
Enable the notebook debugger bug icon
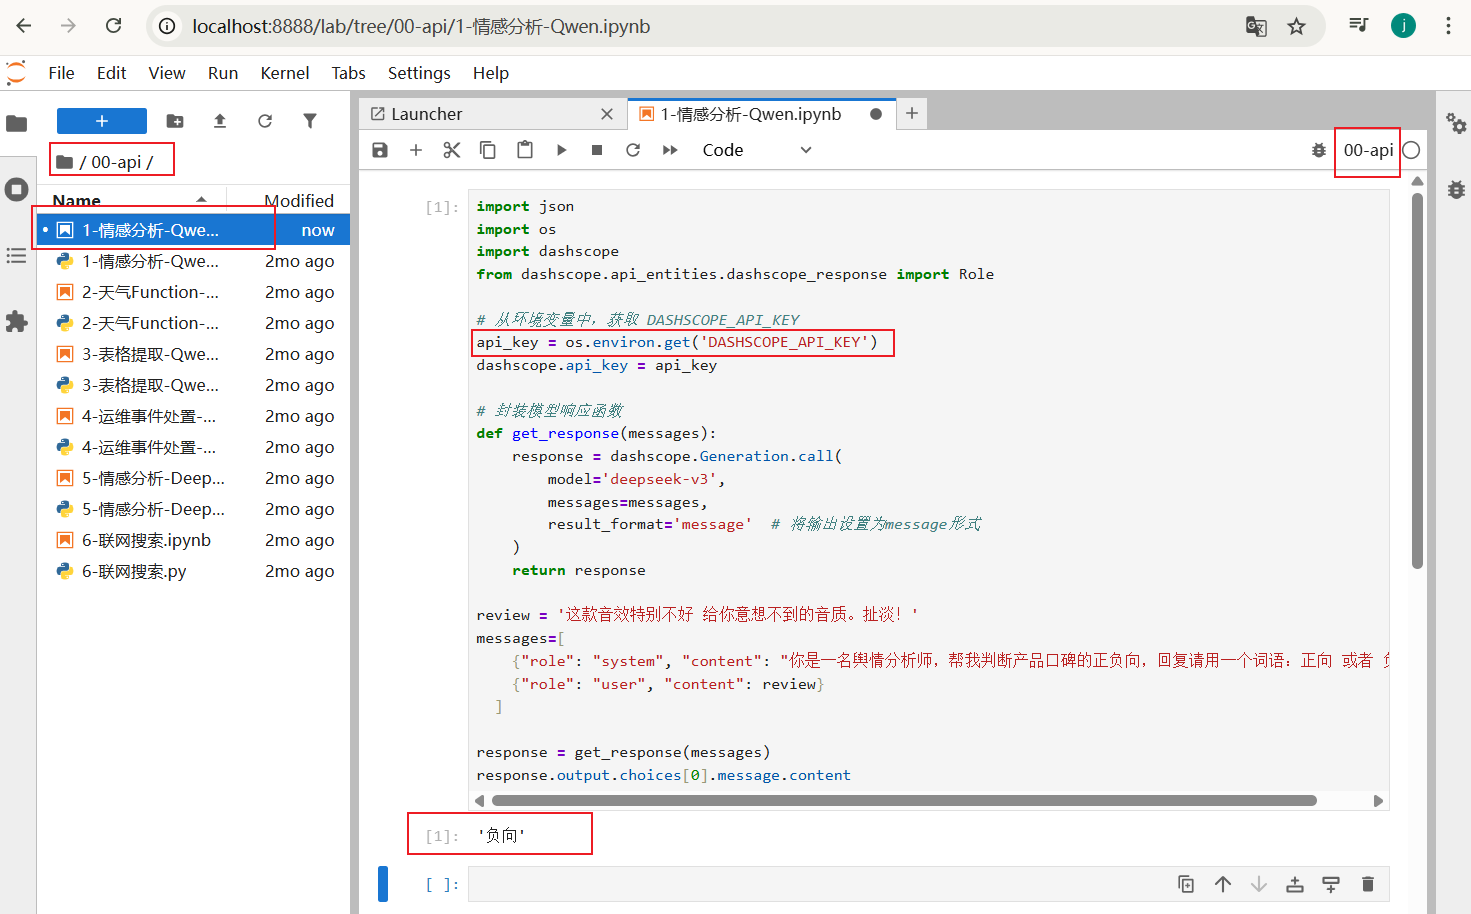click(1319, 150)
